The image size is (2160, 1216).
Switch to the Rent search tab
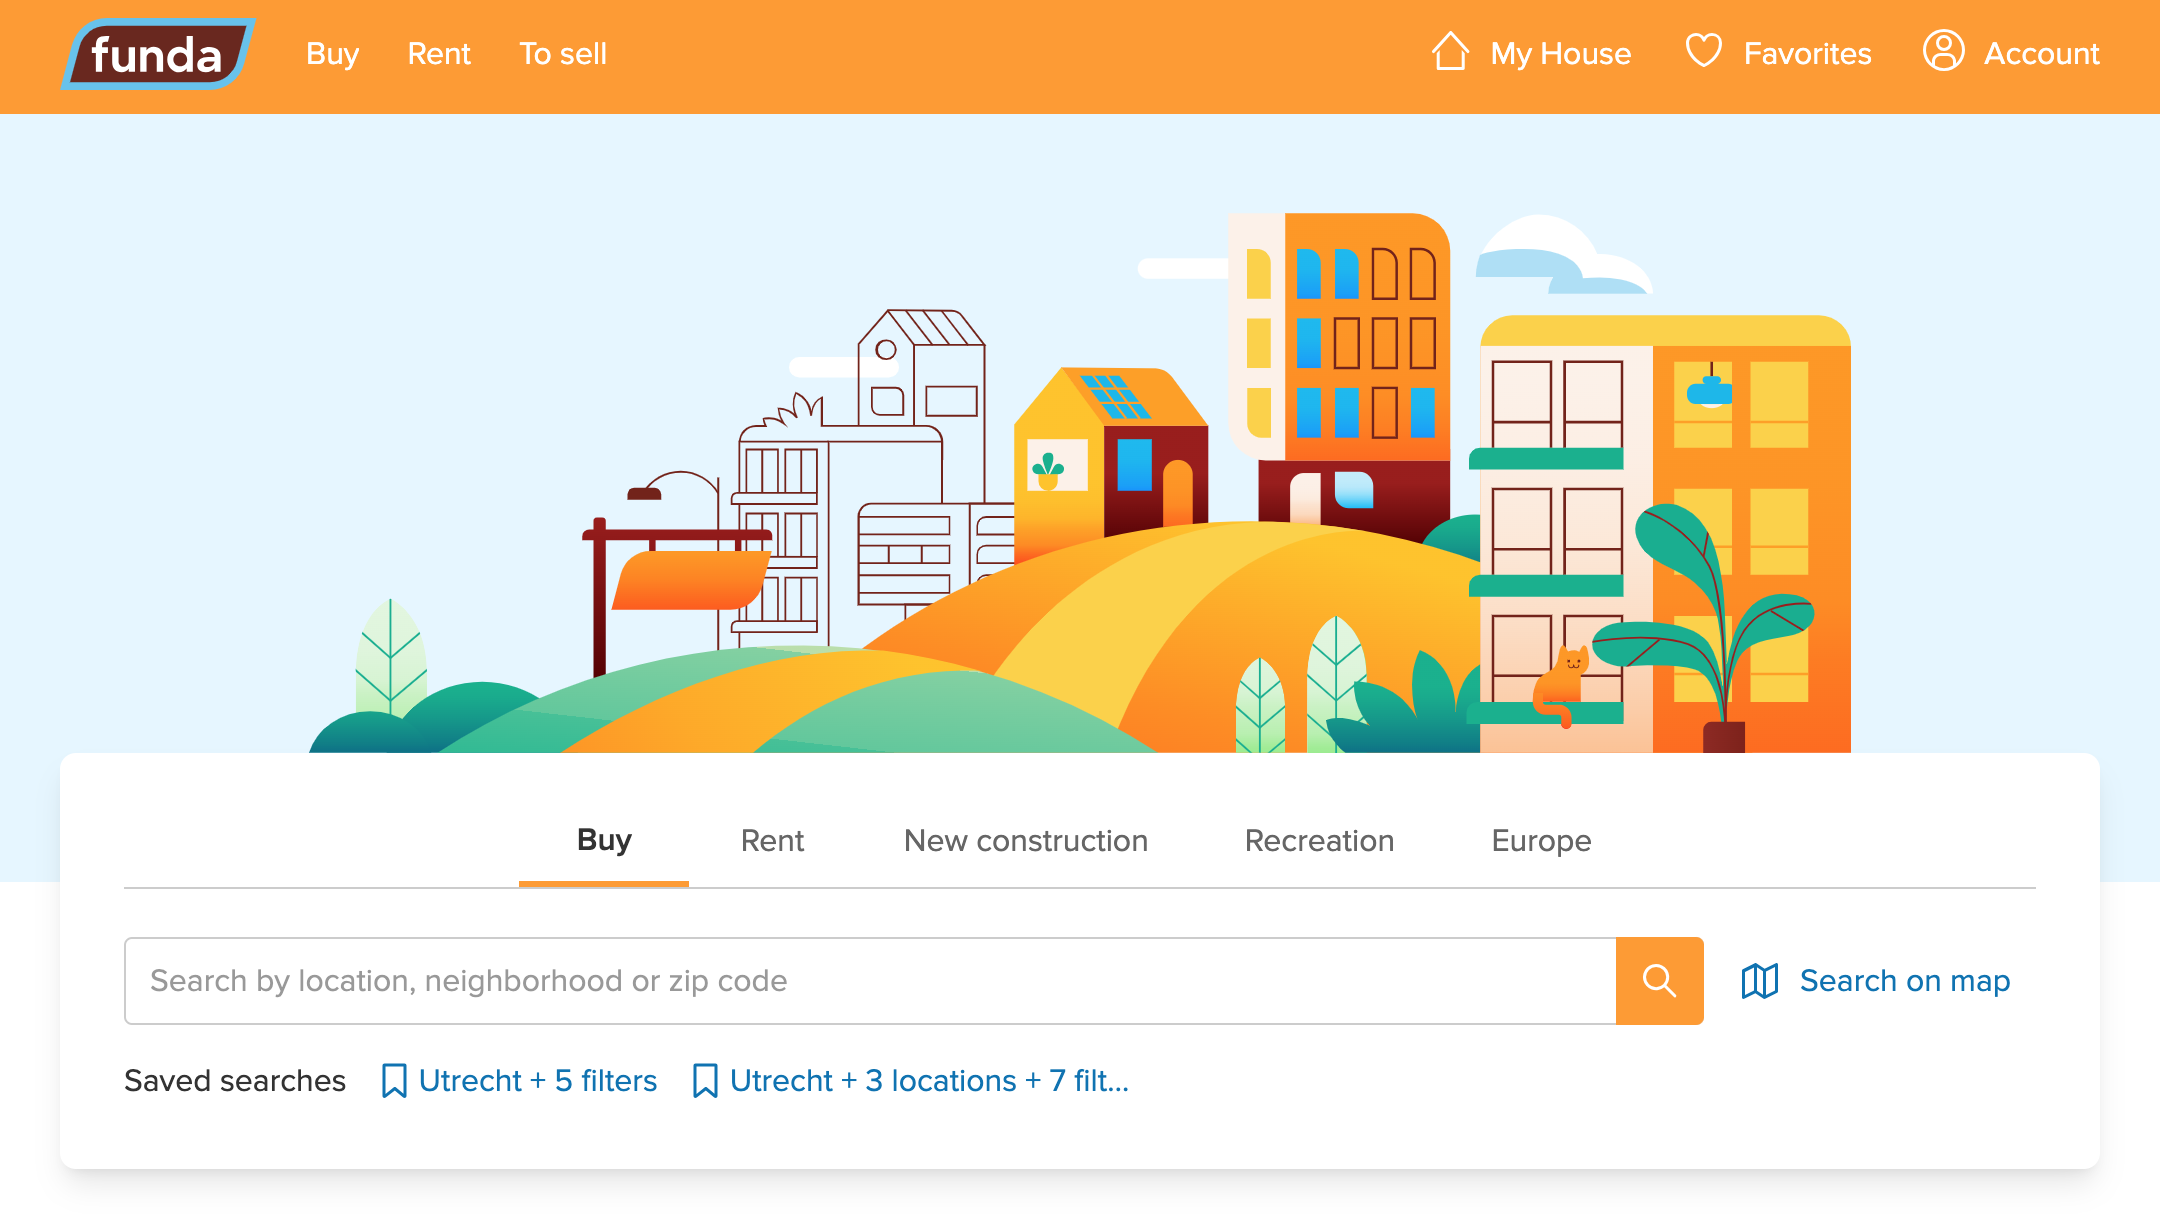pyautogui.click(x=772, y=841)
